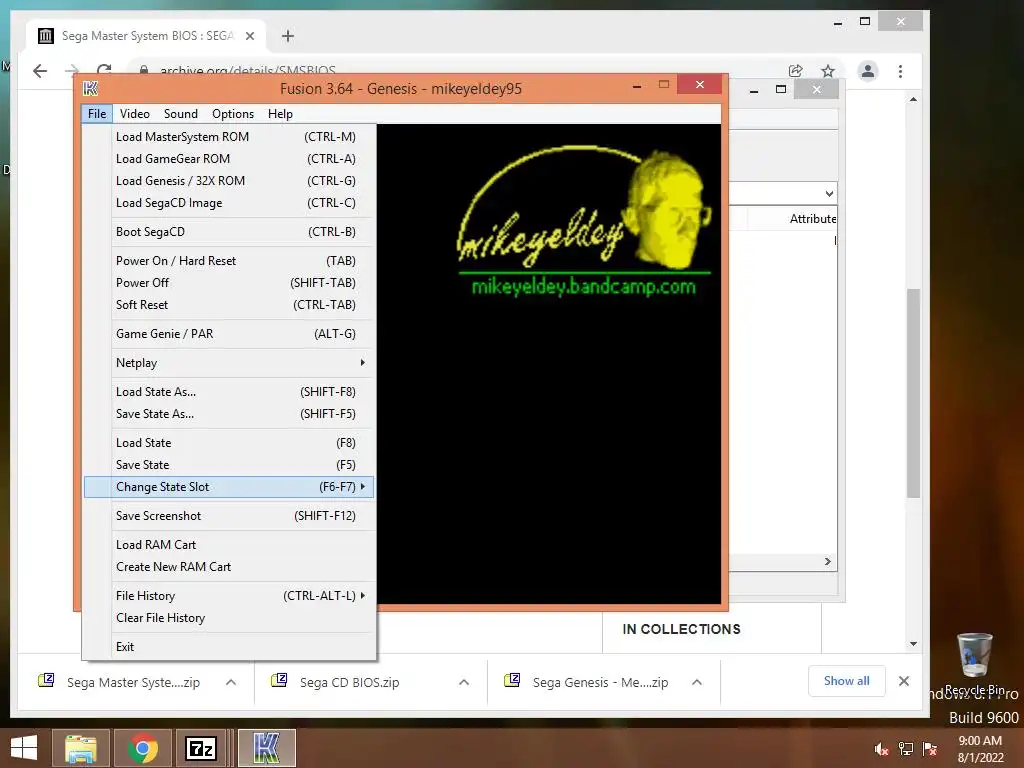Open the Video menu
1024x768 pixels.
coord(135,114)
